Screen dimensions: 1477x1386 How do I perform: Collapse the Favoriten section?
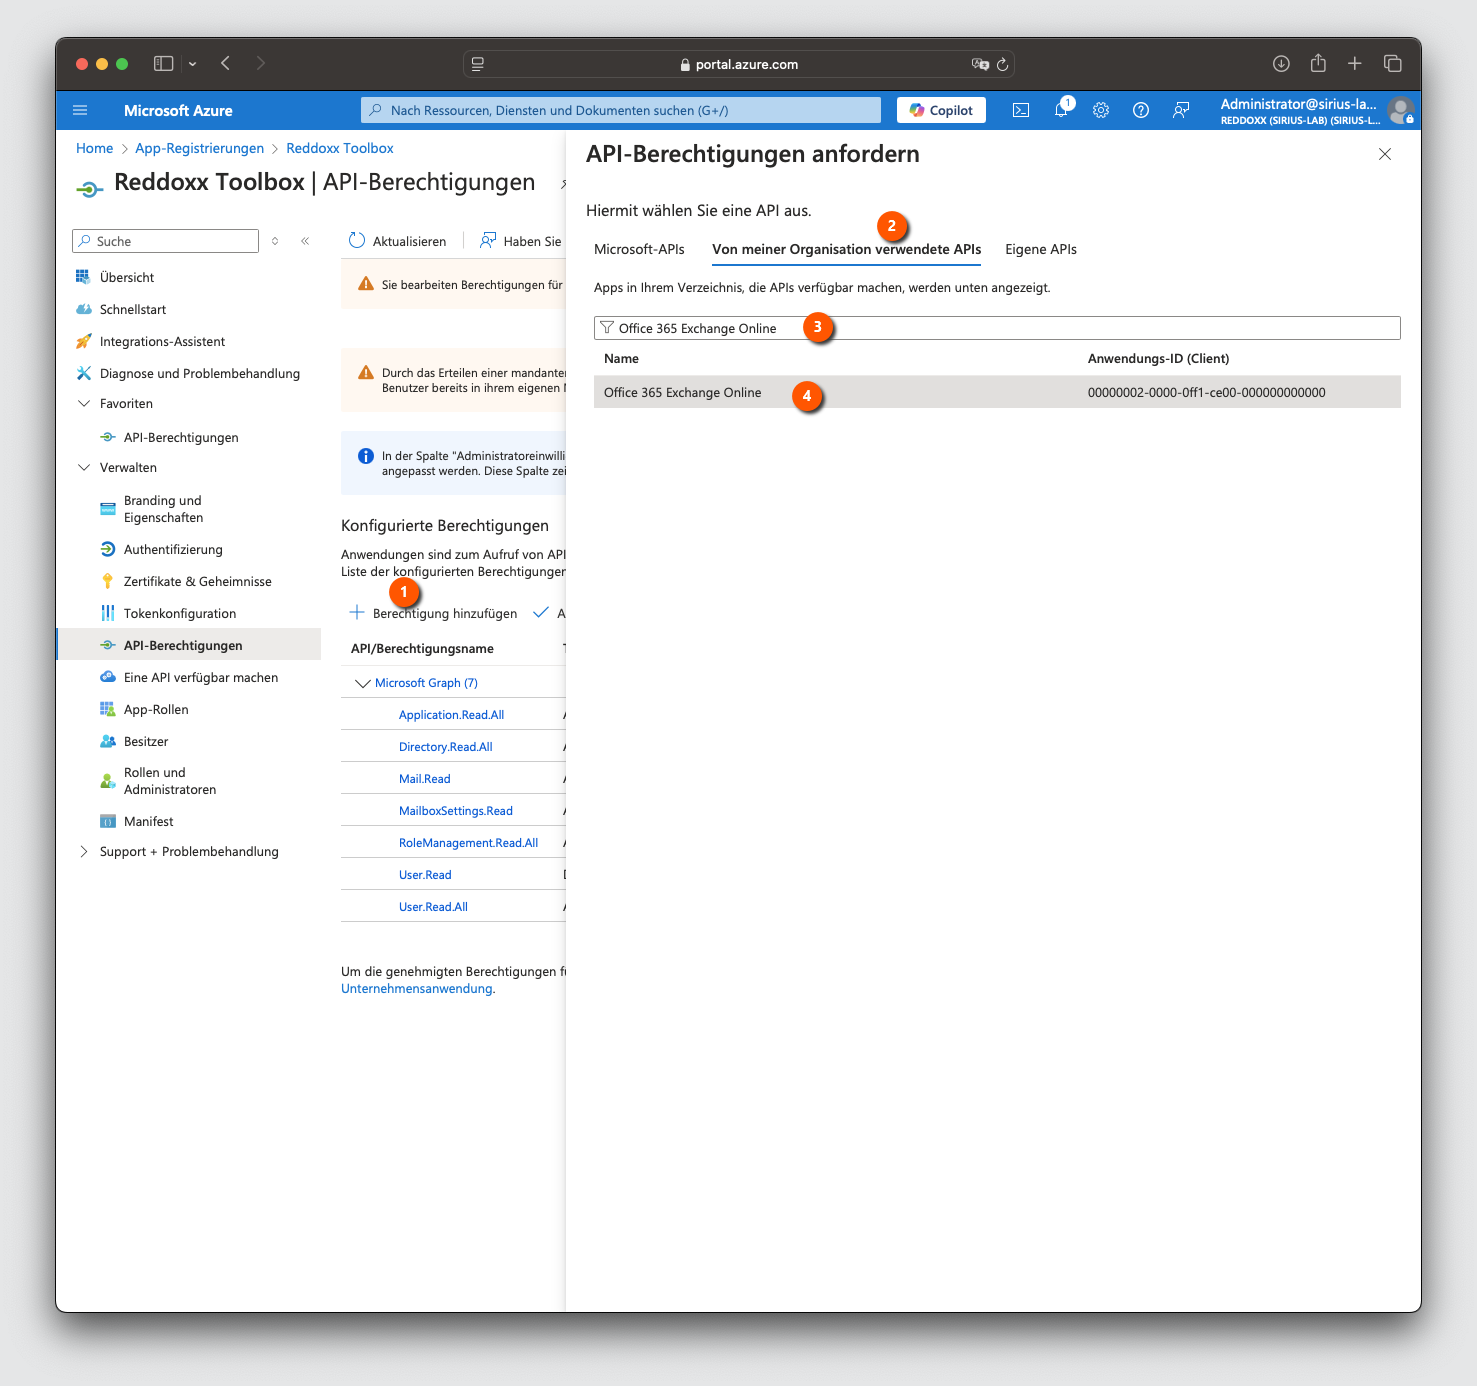84,404
